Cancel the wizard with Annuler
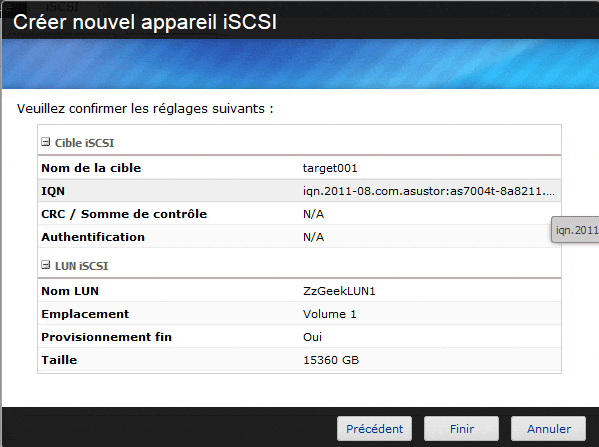Screen dimensions: 599x447 (549, 429)
